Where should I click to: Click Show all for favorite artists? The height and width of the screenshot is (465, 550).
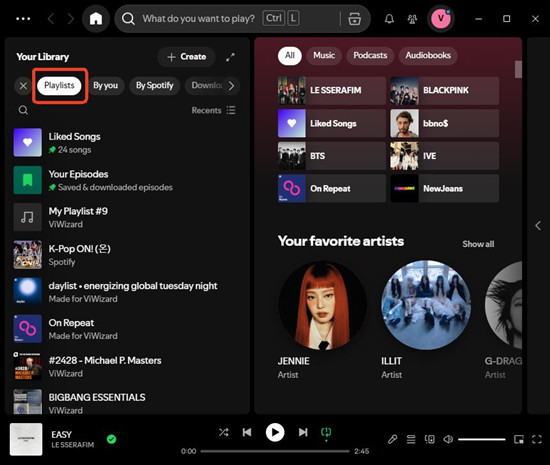[478, 244]
